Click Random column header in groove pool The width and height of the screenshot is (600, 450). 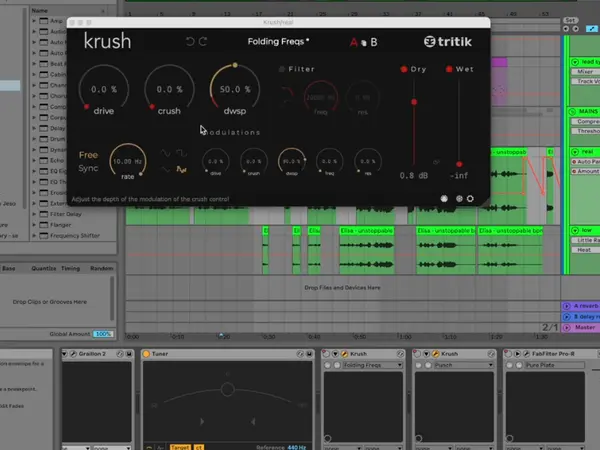[x=101, y=268]
